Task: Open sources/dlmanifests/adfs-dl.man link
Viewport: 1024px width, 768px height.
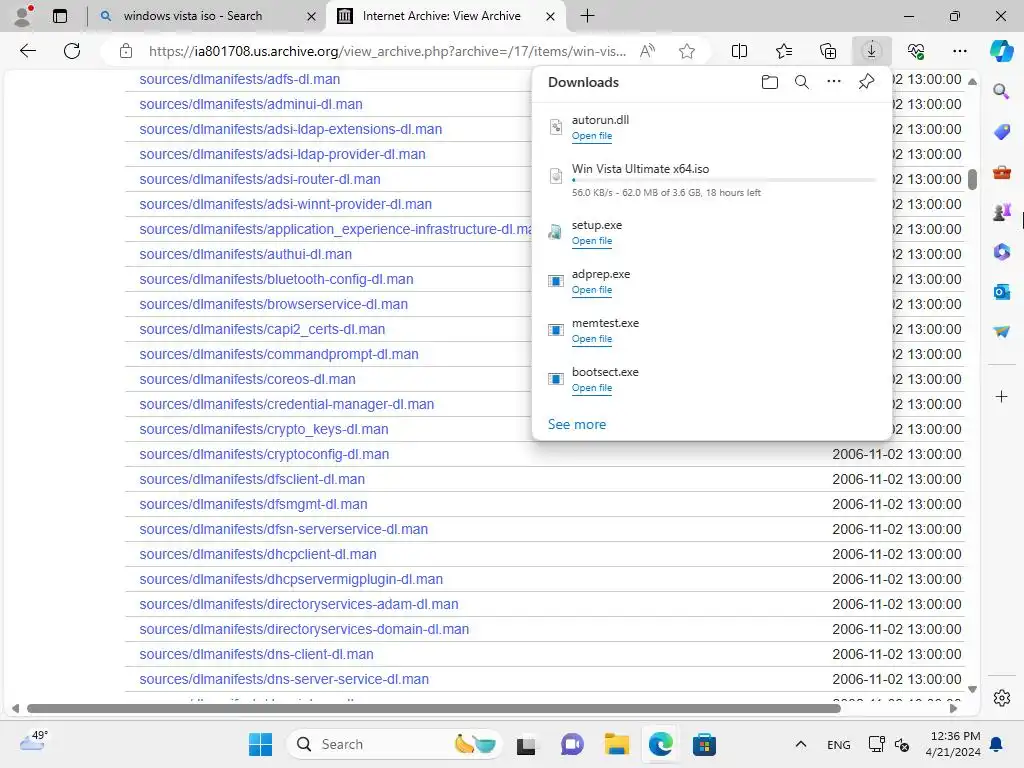Action: (240, 79)
